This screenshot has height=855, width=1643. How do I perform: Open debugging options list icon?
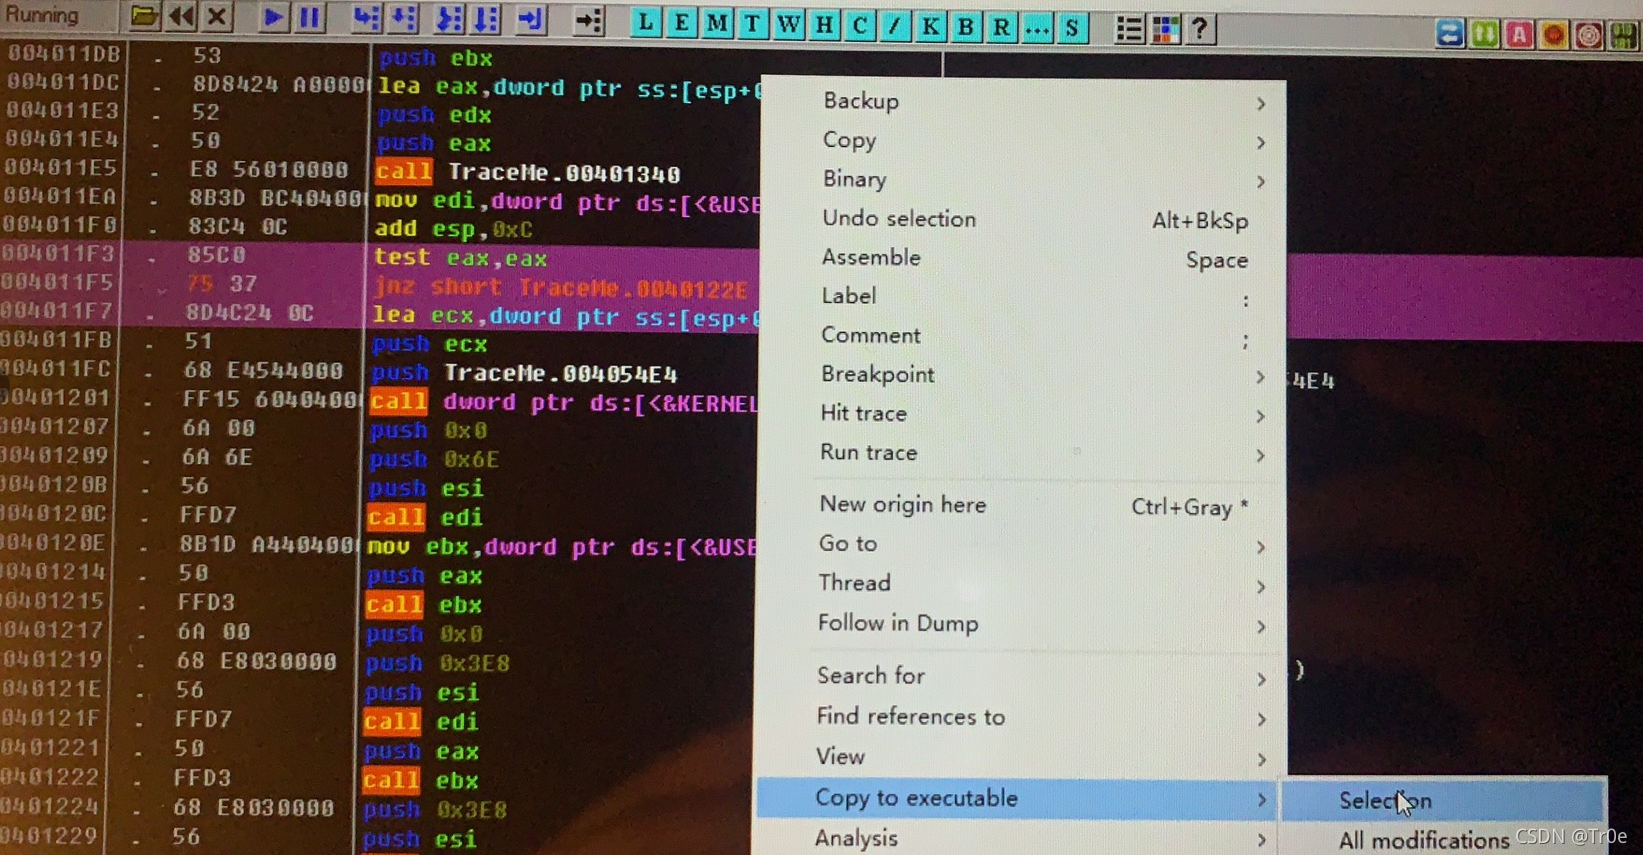pos(1129,29)
